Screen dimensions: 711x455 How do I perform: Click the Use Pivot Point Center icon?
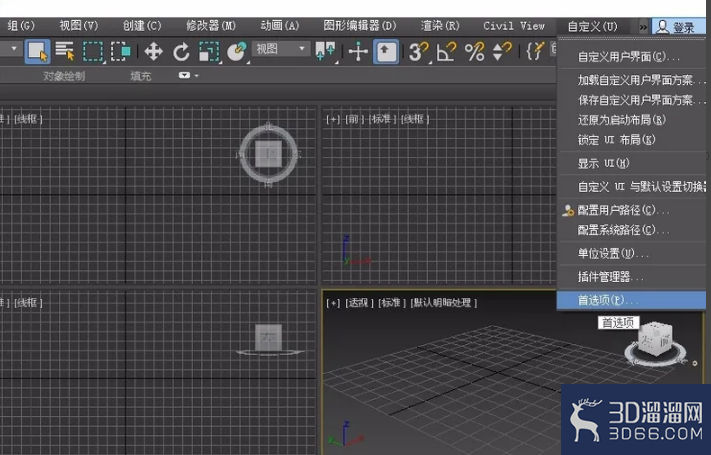(325, 51)
